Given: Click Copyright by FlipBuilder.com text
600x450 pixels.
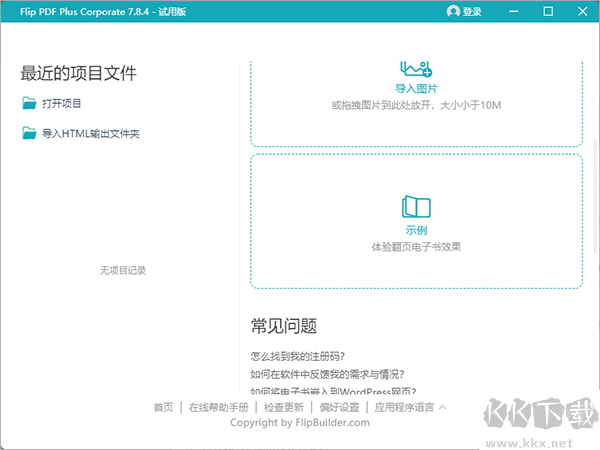Looking at the screenshot, I should [300, 422].
